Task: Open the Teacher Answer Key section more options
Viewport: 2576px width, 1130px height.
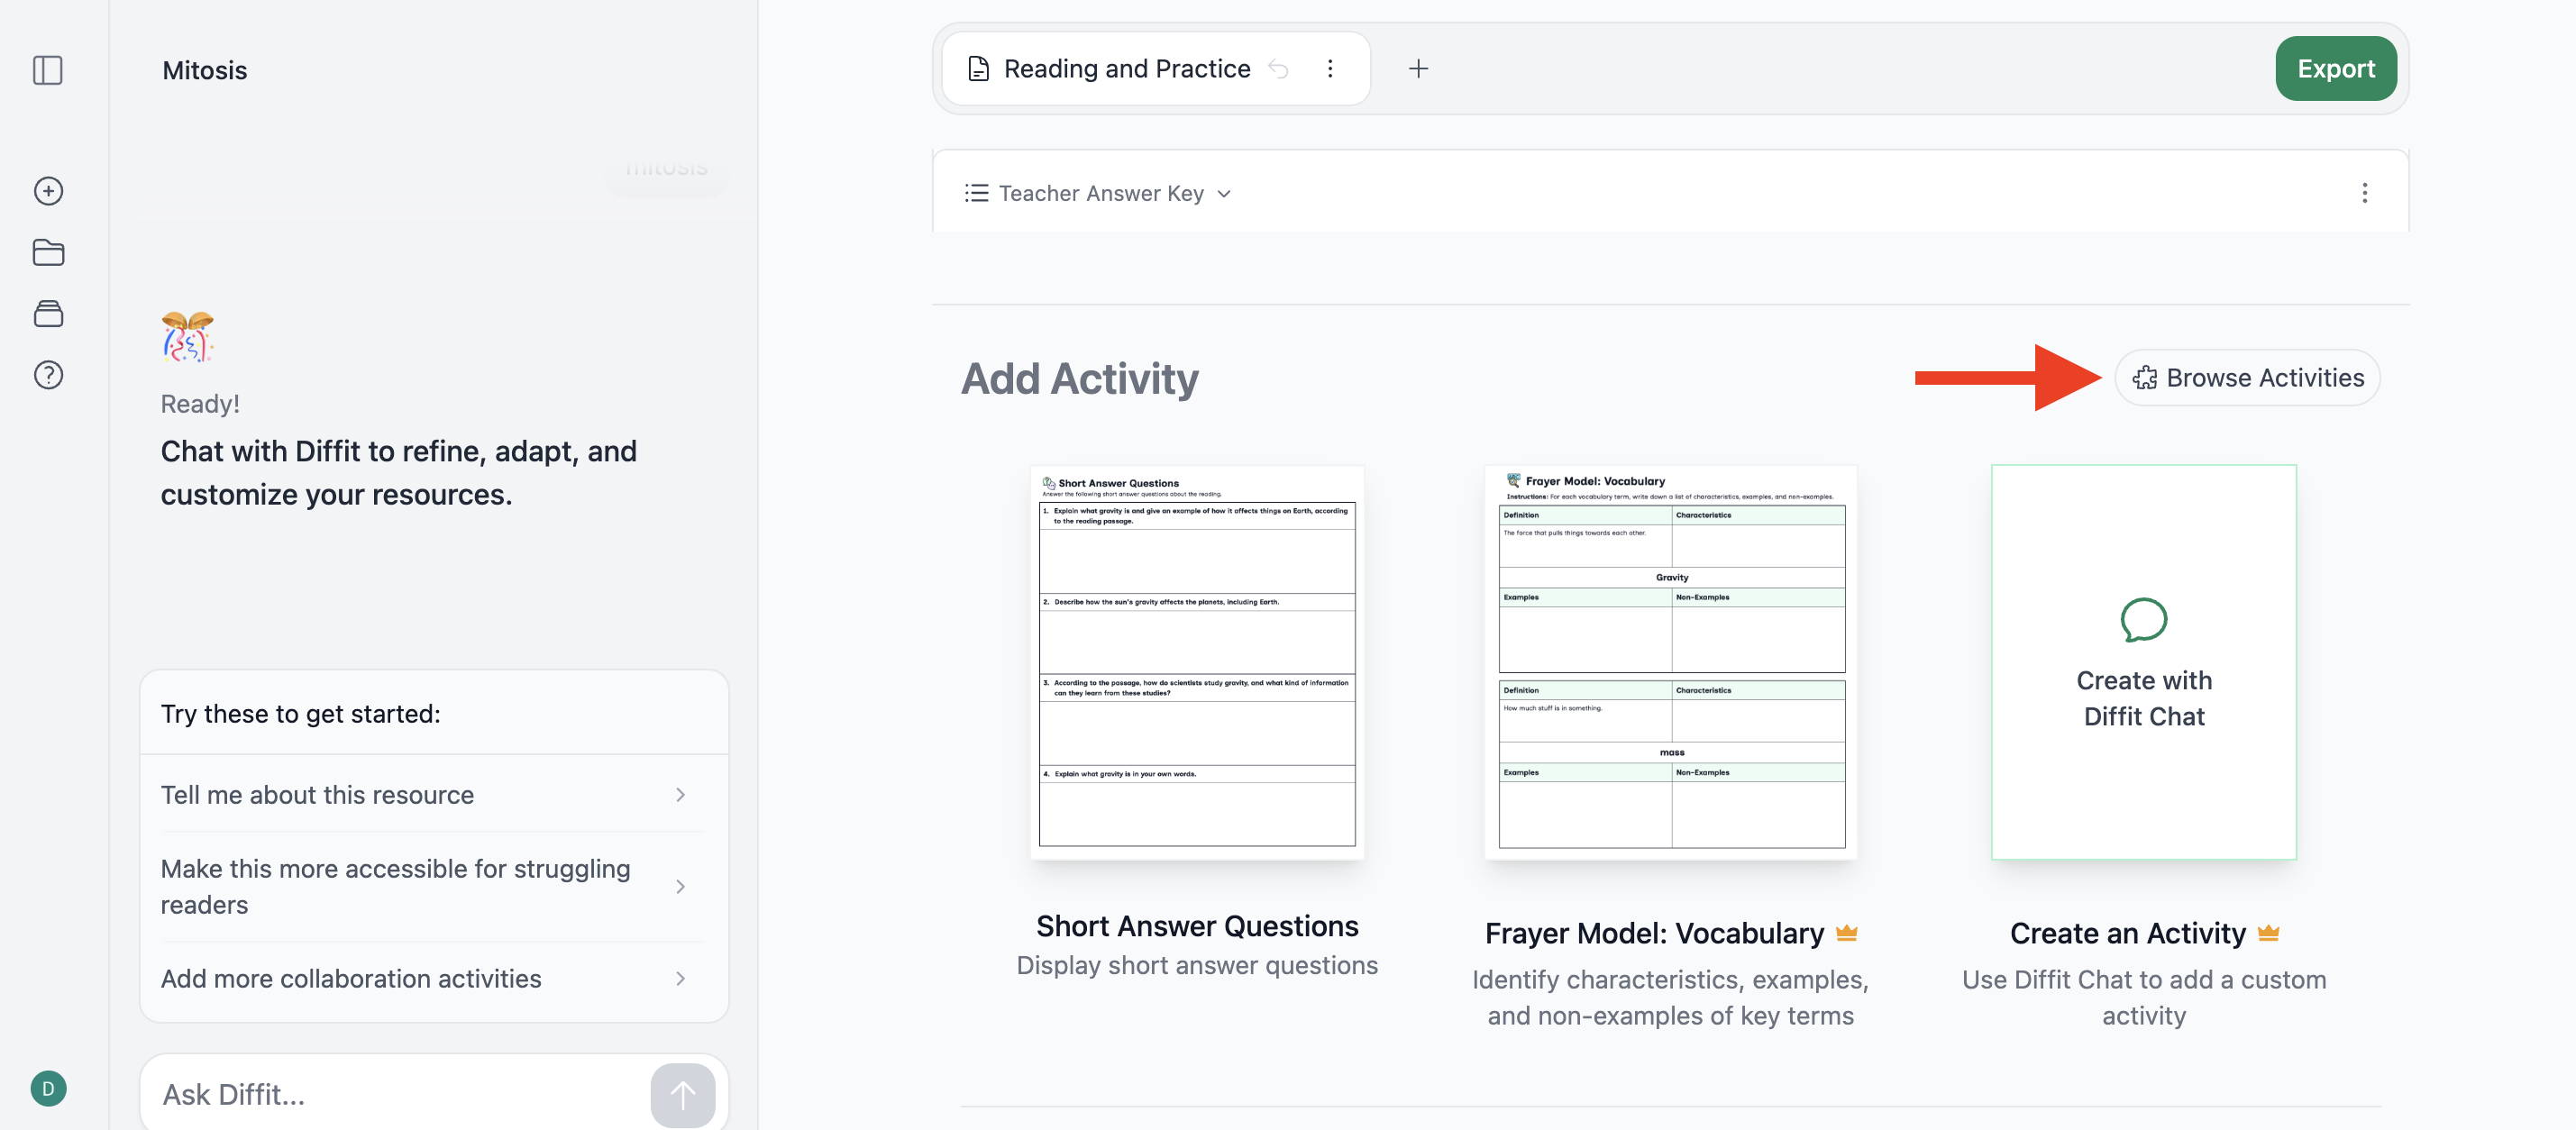Action: click(x=2365, y=193)
